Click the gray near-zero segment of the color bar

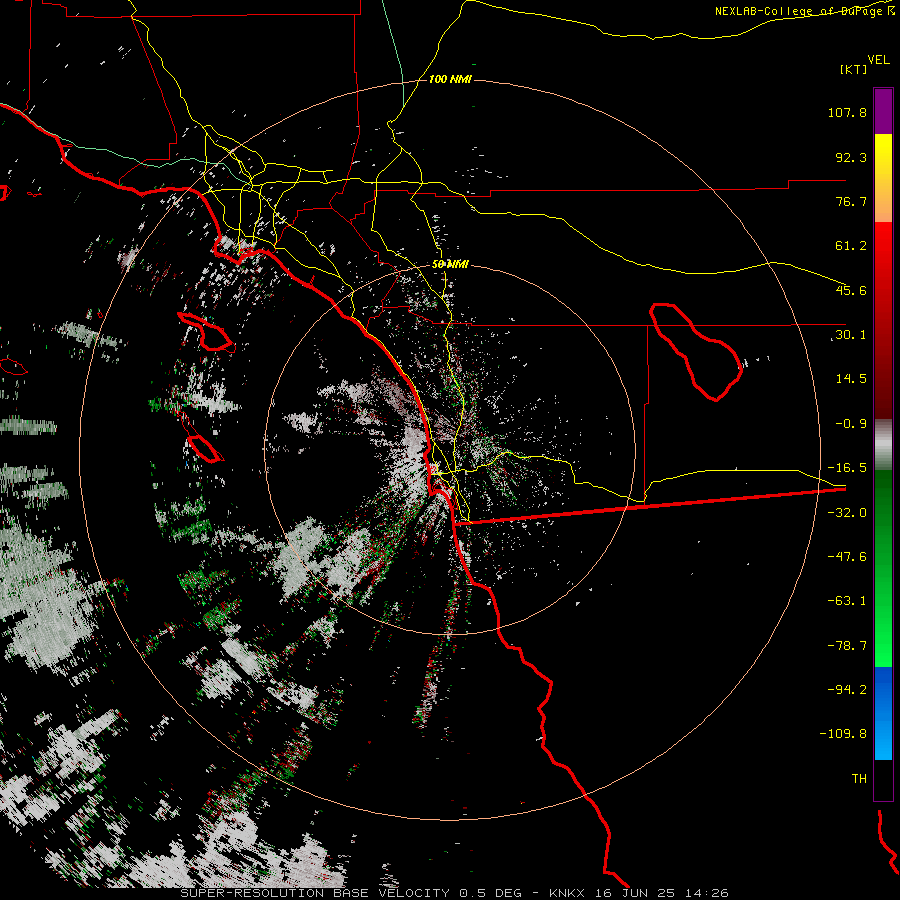click(x=883, y=445)
